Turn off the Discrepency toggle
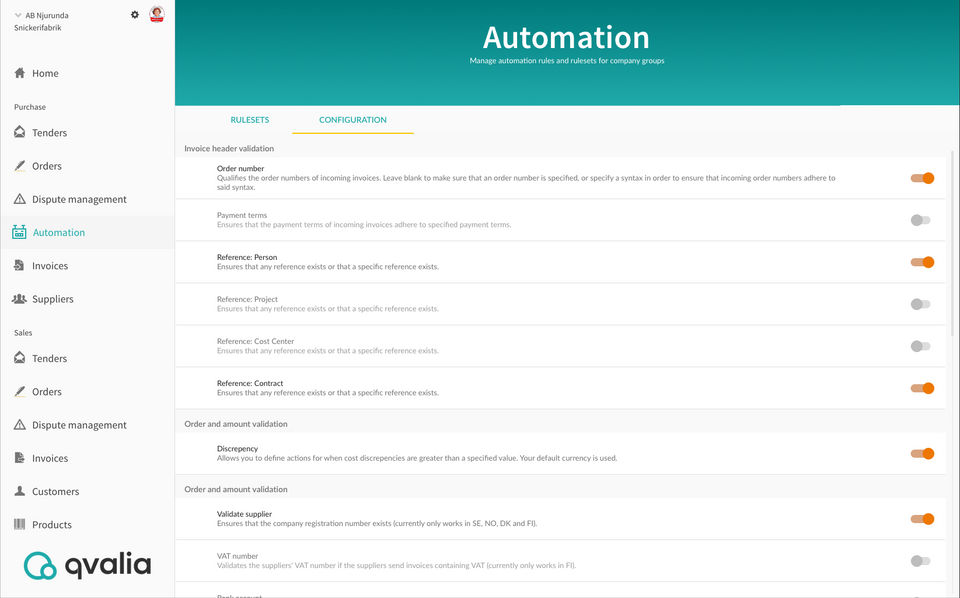Image resolution: width=960 pixels, height=598 pixels. point(922,454)
